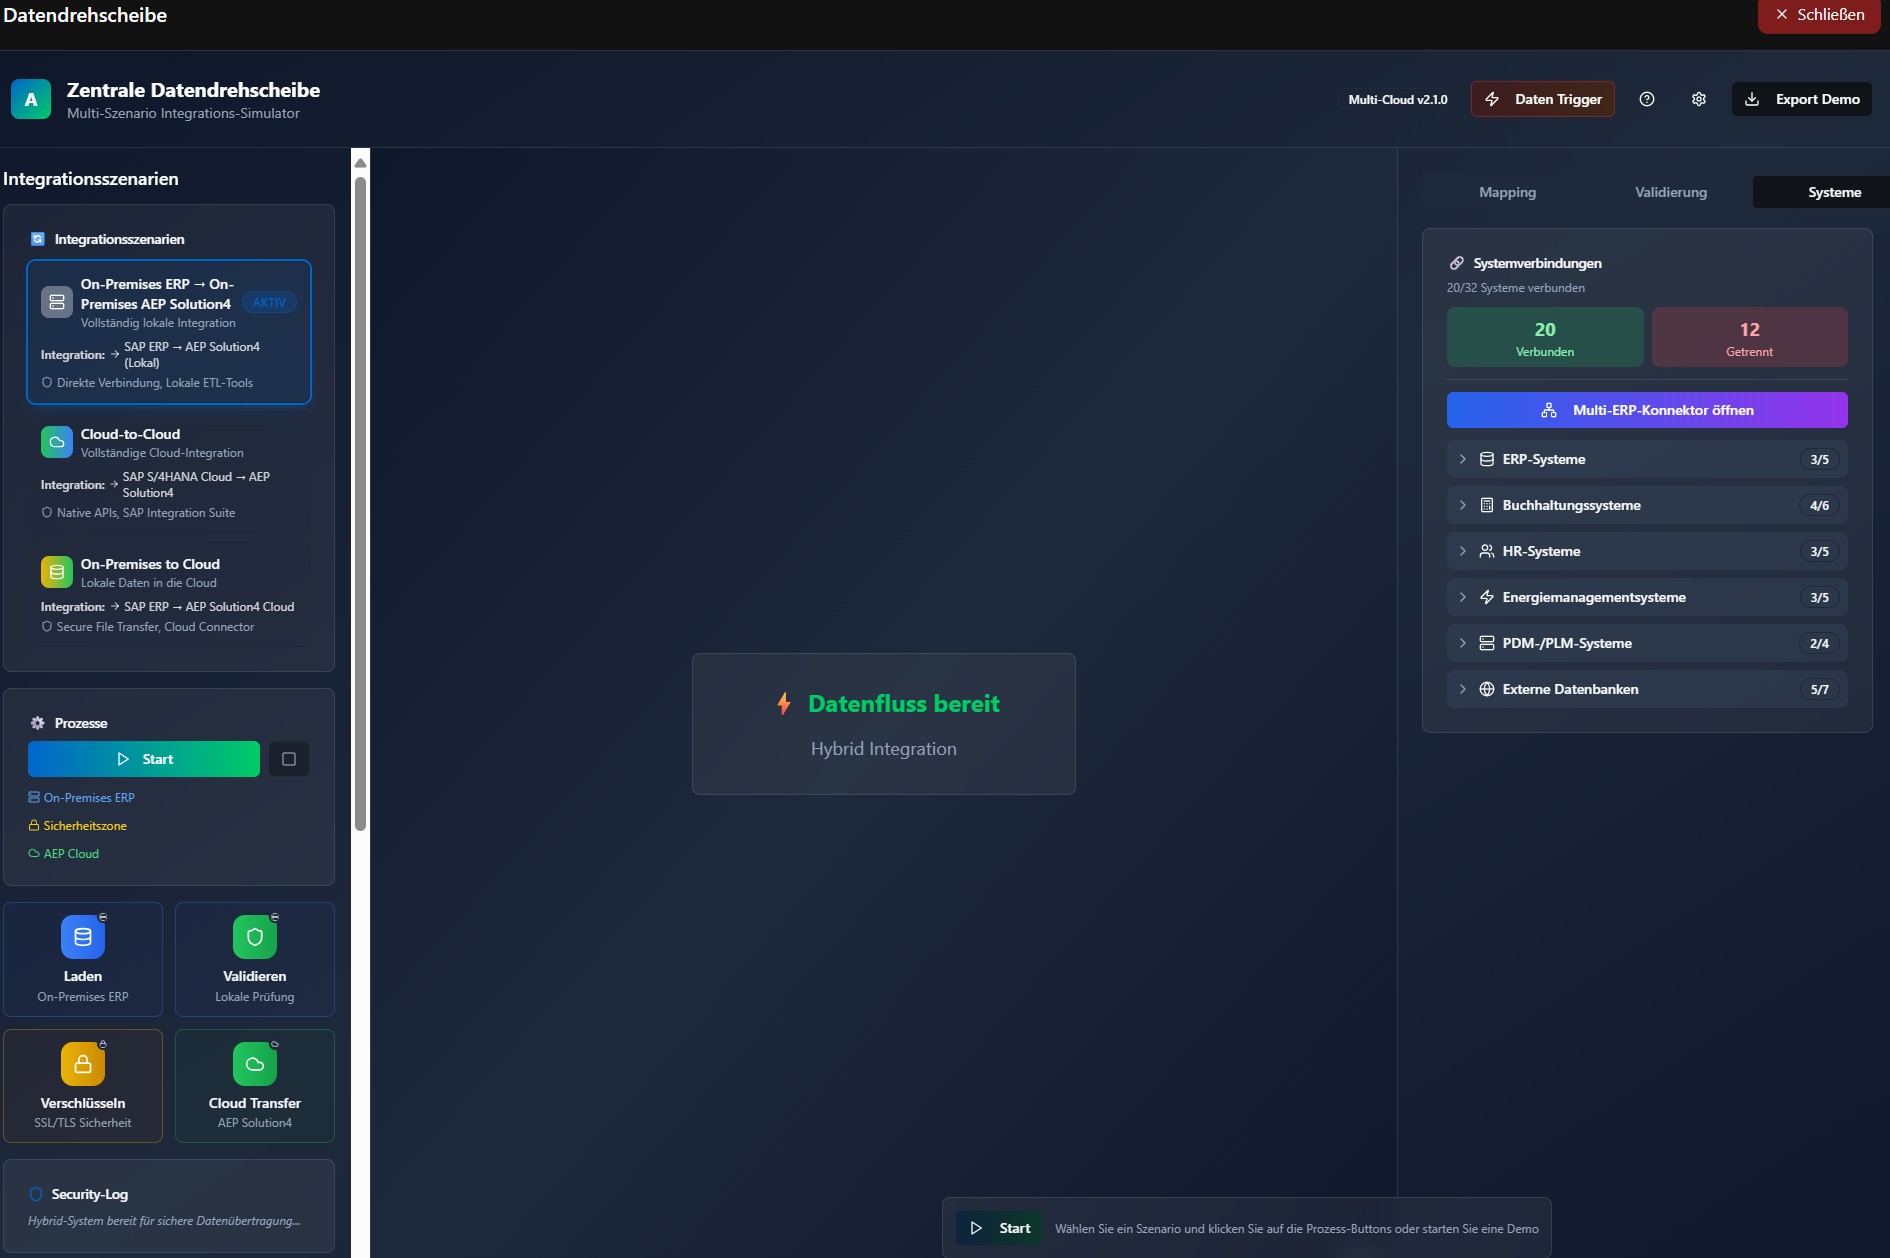The height and width of the screenshot is (1258, 1890).
Task: Expand the ERP-Systeme group
Action: [1646, 459]
